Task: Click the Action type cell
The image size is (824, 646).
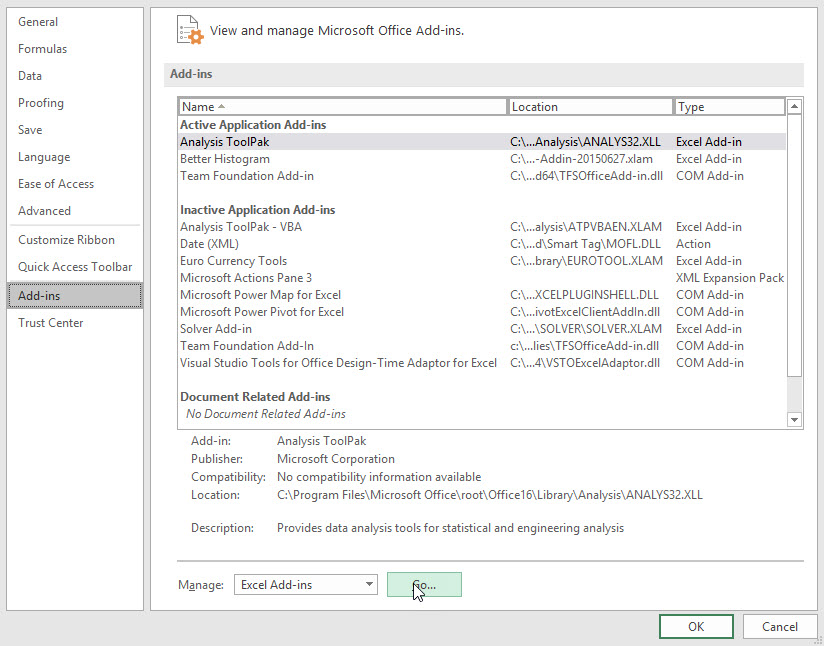Action: (x=693, y=244)
